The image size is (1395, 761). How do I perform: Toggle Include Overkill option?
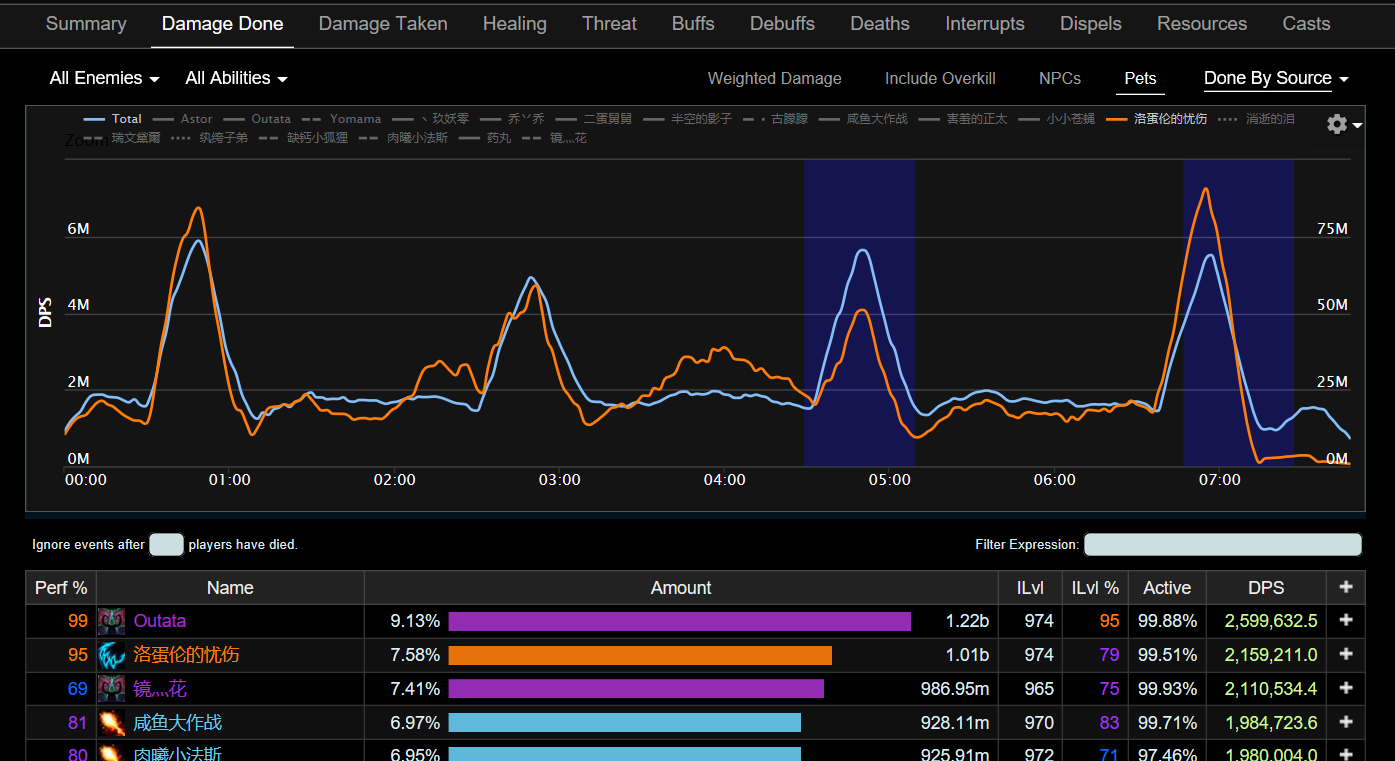click(x=940, y=78)
